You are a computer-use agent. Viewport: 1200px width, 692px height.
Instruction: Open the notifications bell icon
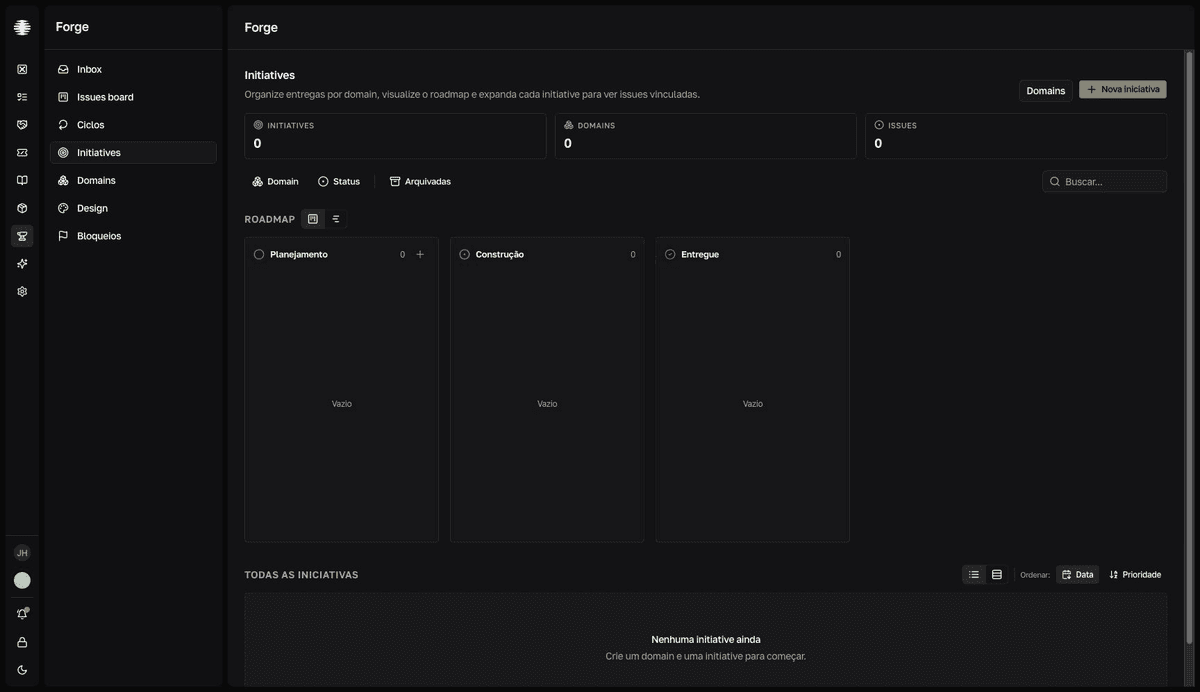pos(22,614)
